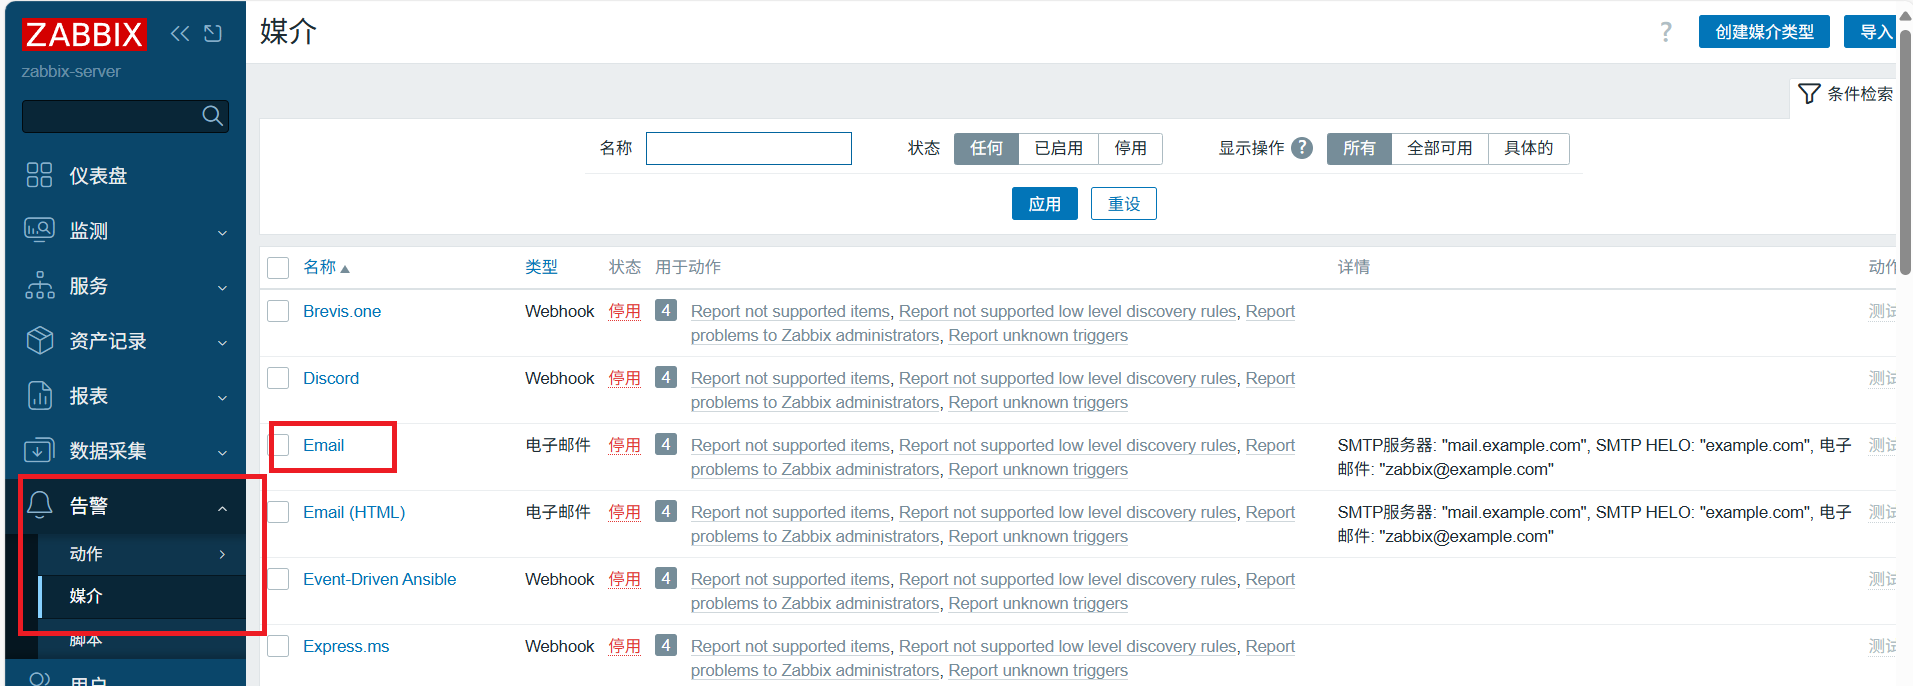1913x686 pixels.
Task: Click the 导入 button
Action: click(1871, 32)
